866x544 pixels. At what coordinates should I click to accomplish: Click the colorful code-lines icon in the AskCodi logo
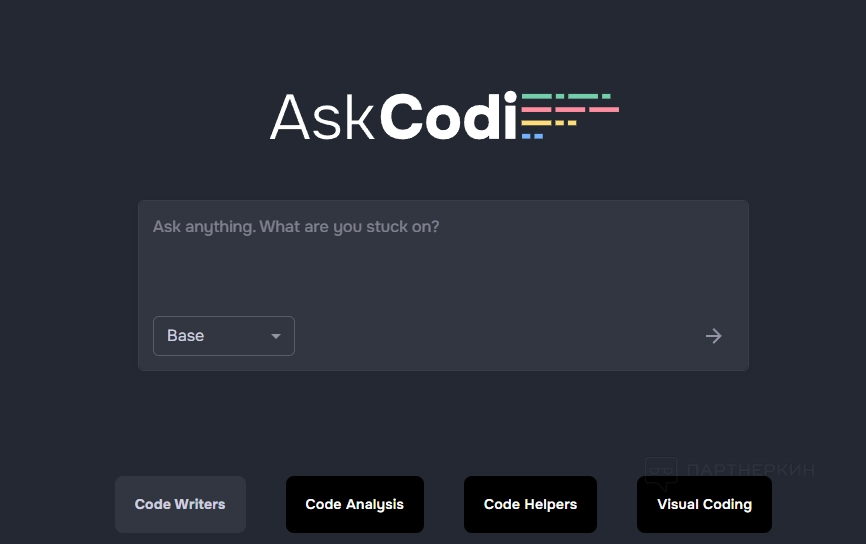tap(569, 116)
